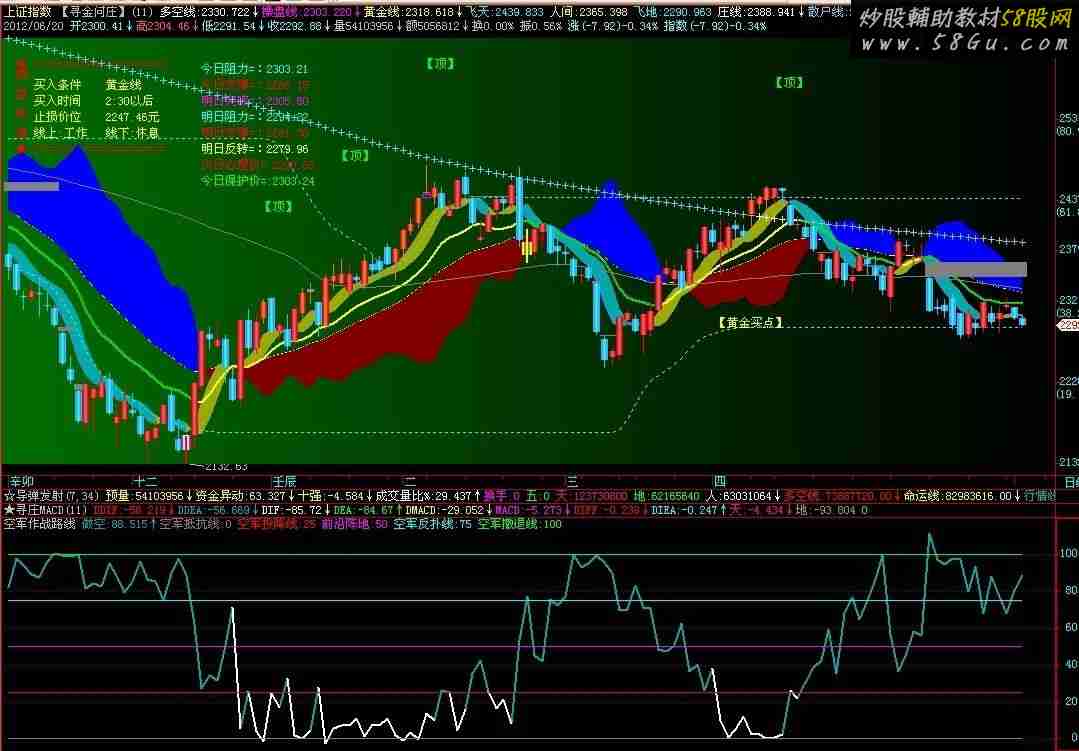The height and width of the screenshot is (751, 1079).
Task: Click the 止损价位 label
Action: (57, 117)
